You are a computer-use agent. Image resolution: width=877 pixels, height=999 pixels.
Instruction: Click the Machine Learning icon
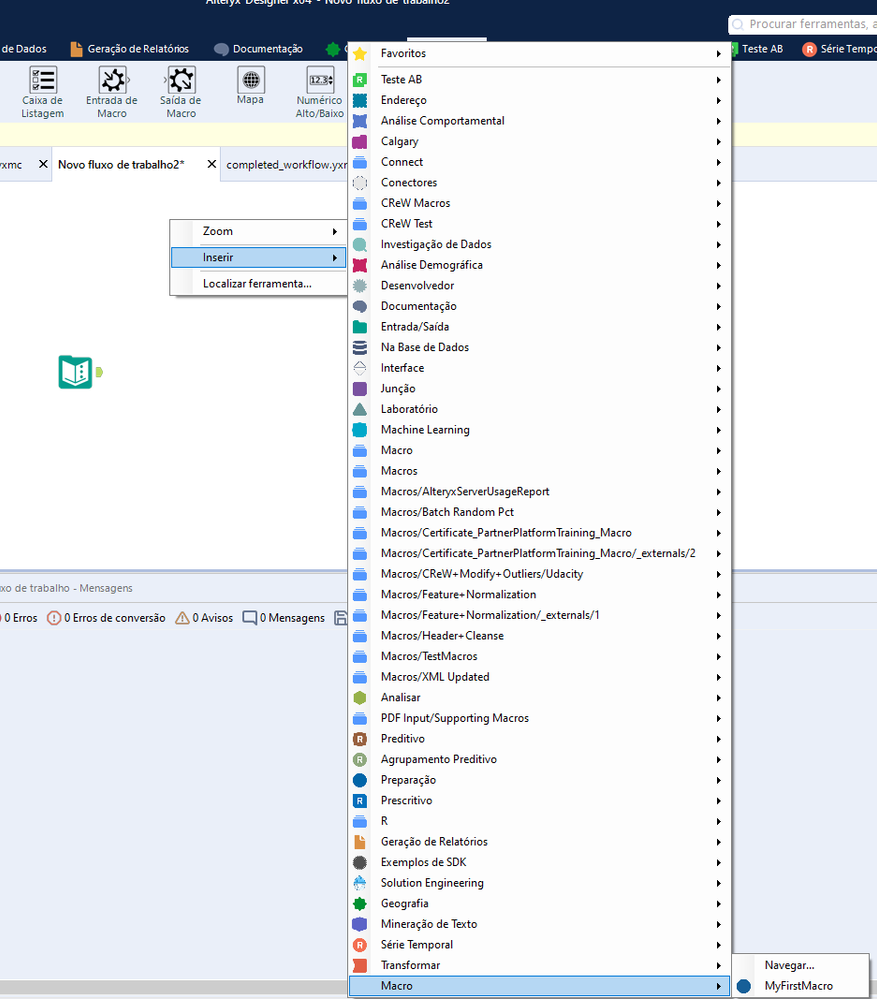pyautogui.click(x=360, y=430)
